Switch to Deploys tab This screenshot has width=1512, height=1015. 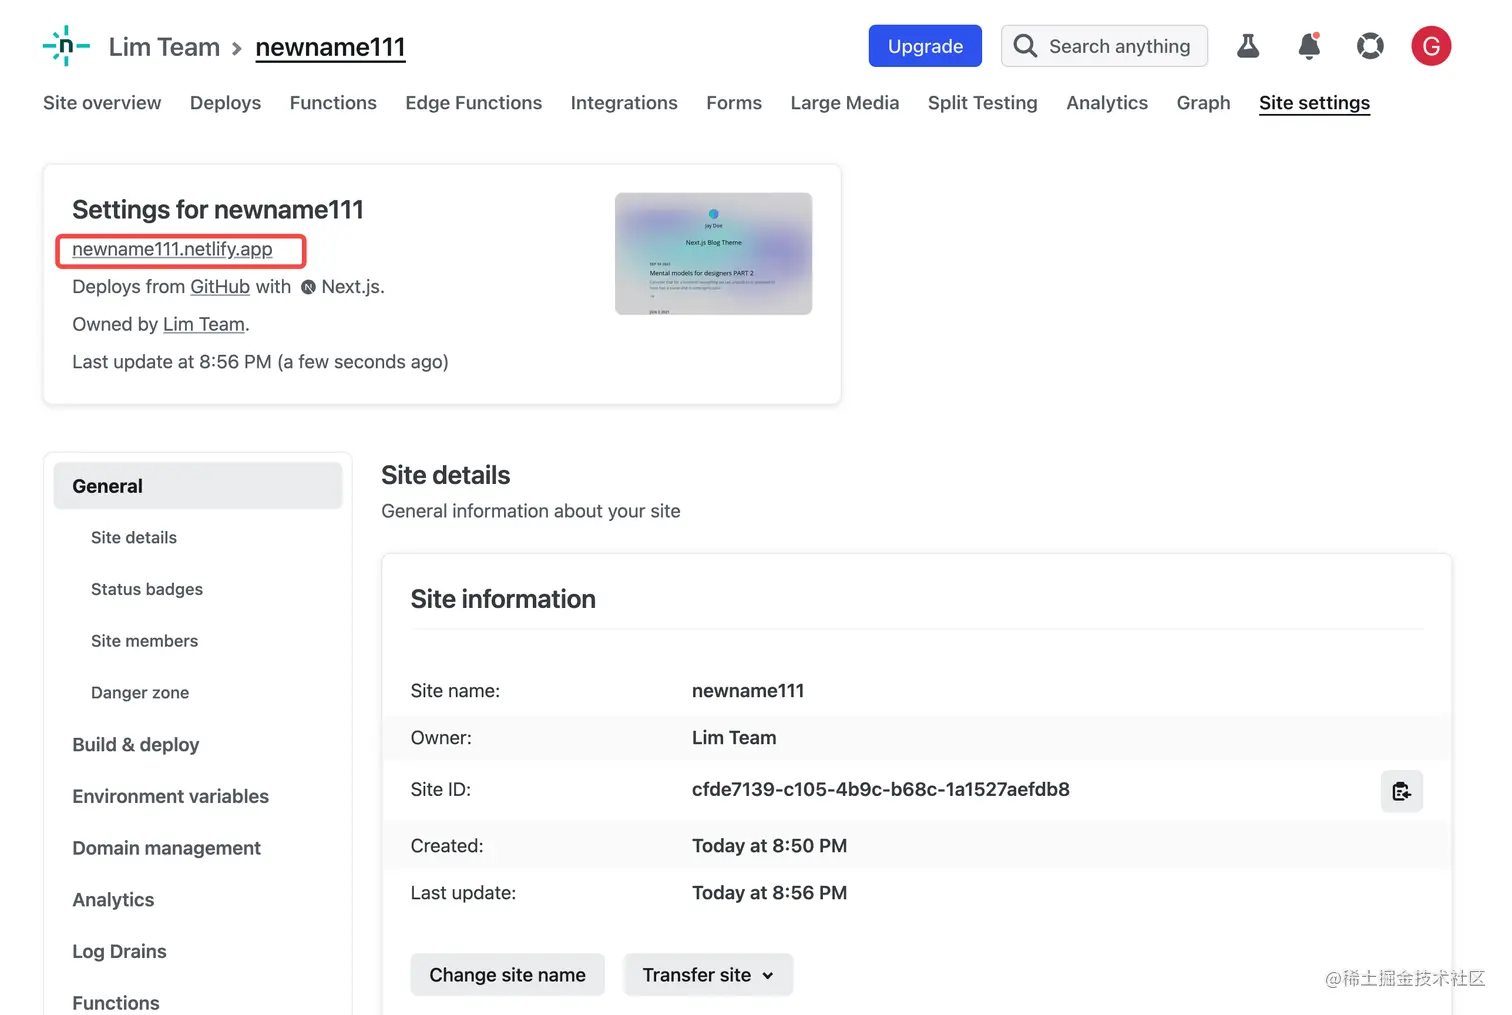point(225,103)
